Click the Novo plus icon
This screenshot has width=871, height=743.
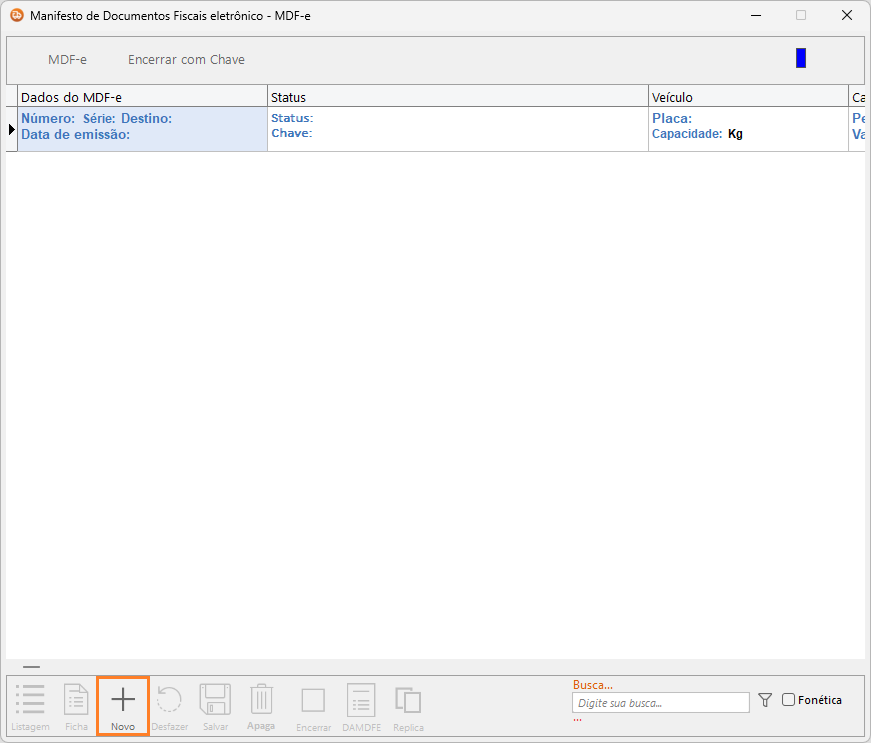123,700
